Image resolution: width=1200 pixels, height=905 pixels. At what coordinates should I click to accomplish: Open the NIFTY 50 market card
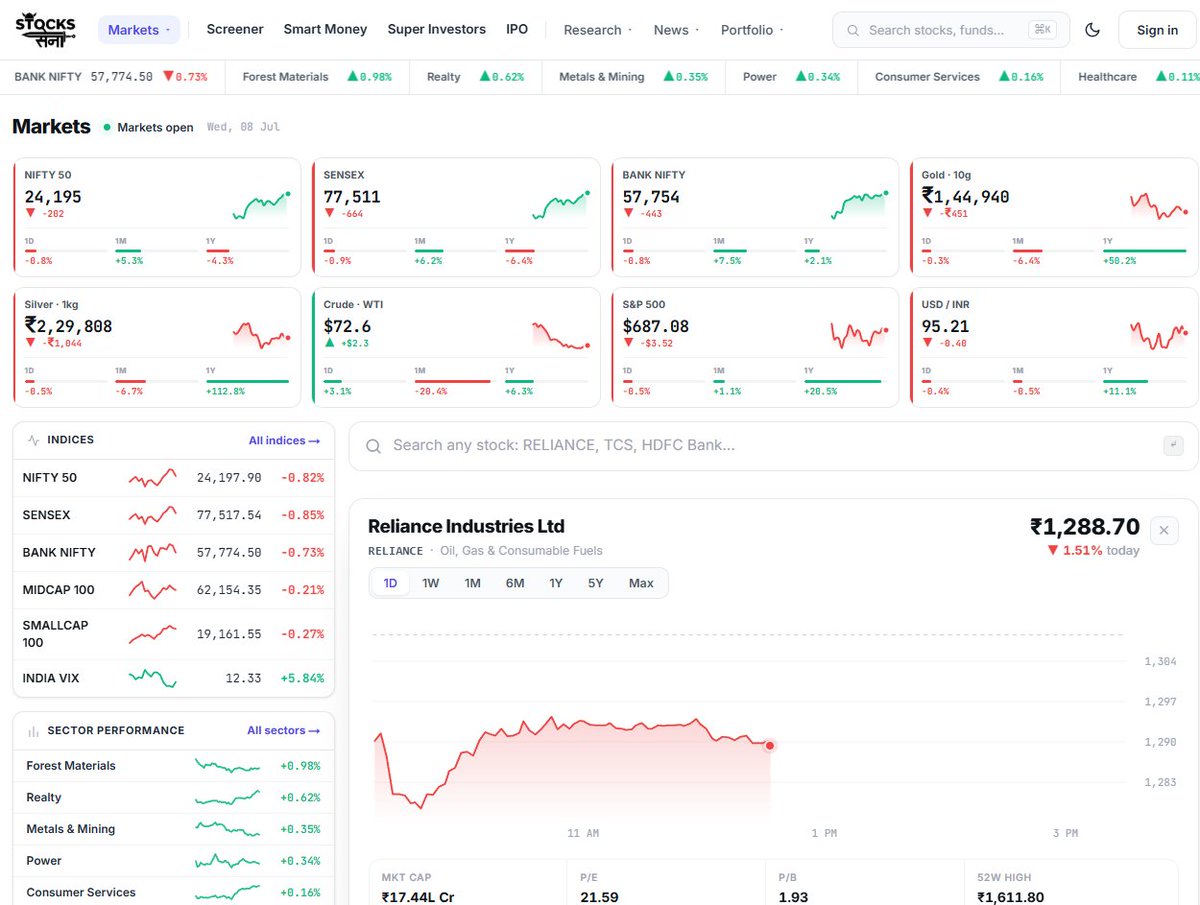click(x=157, y=217)
